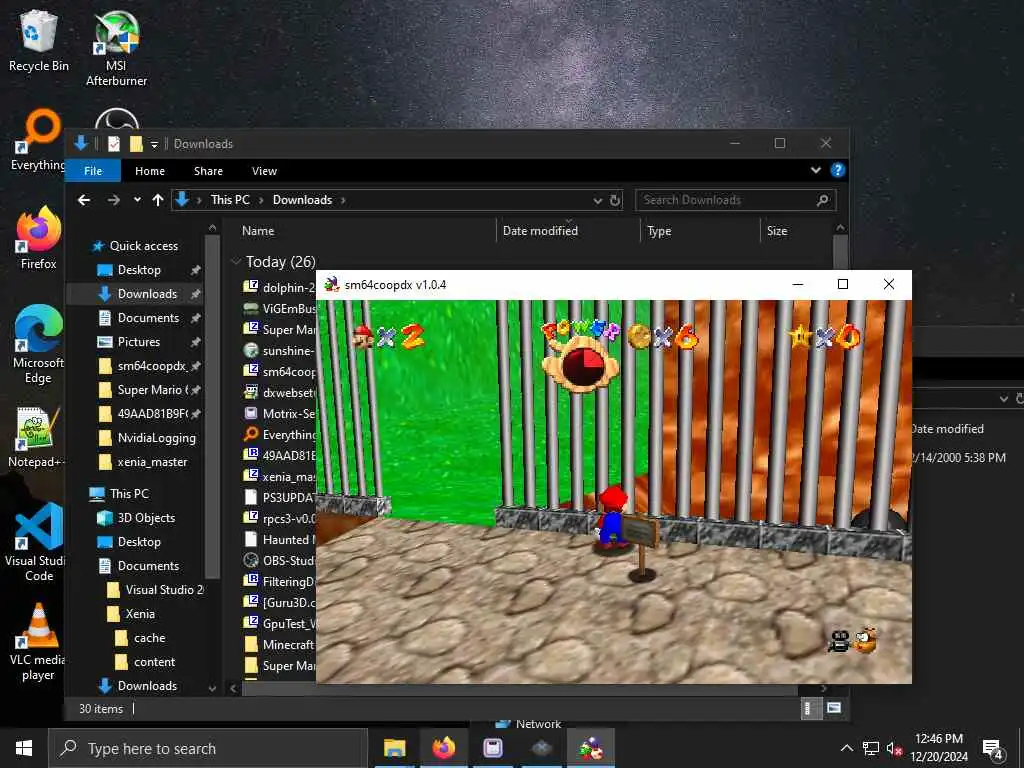Open address bar history dropdown

(x=597, y=200)
